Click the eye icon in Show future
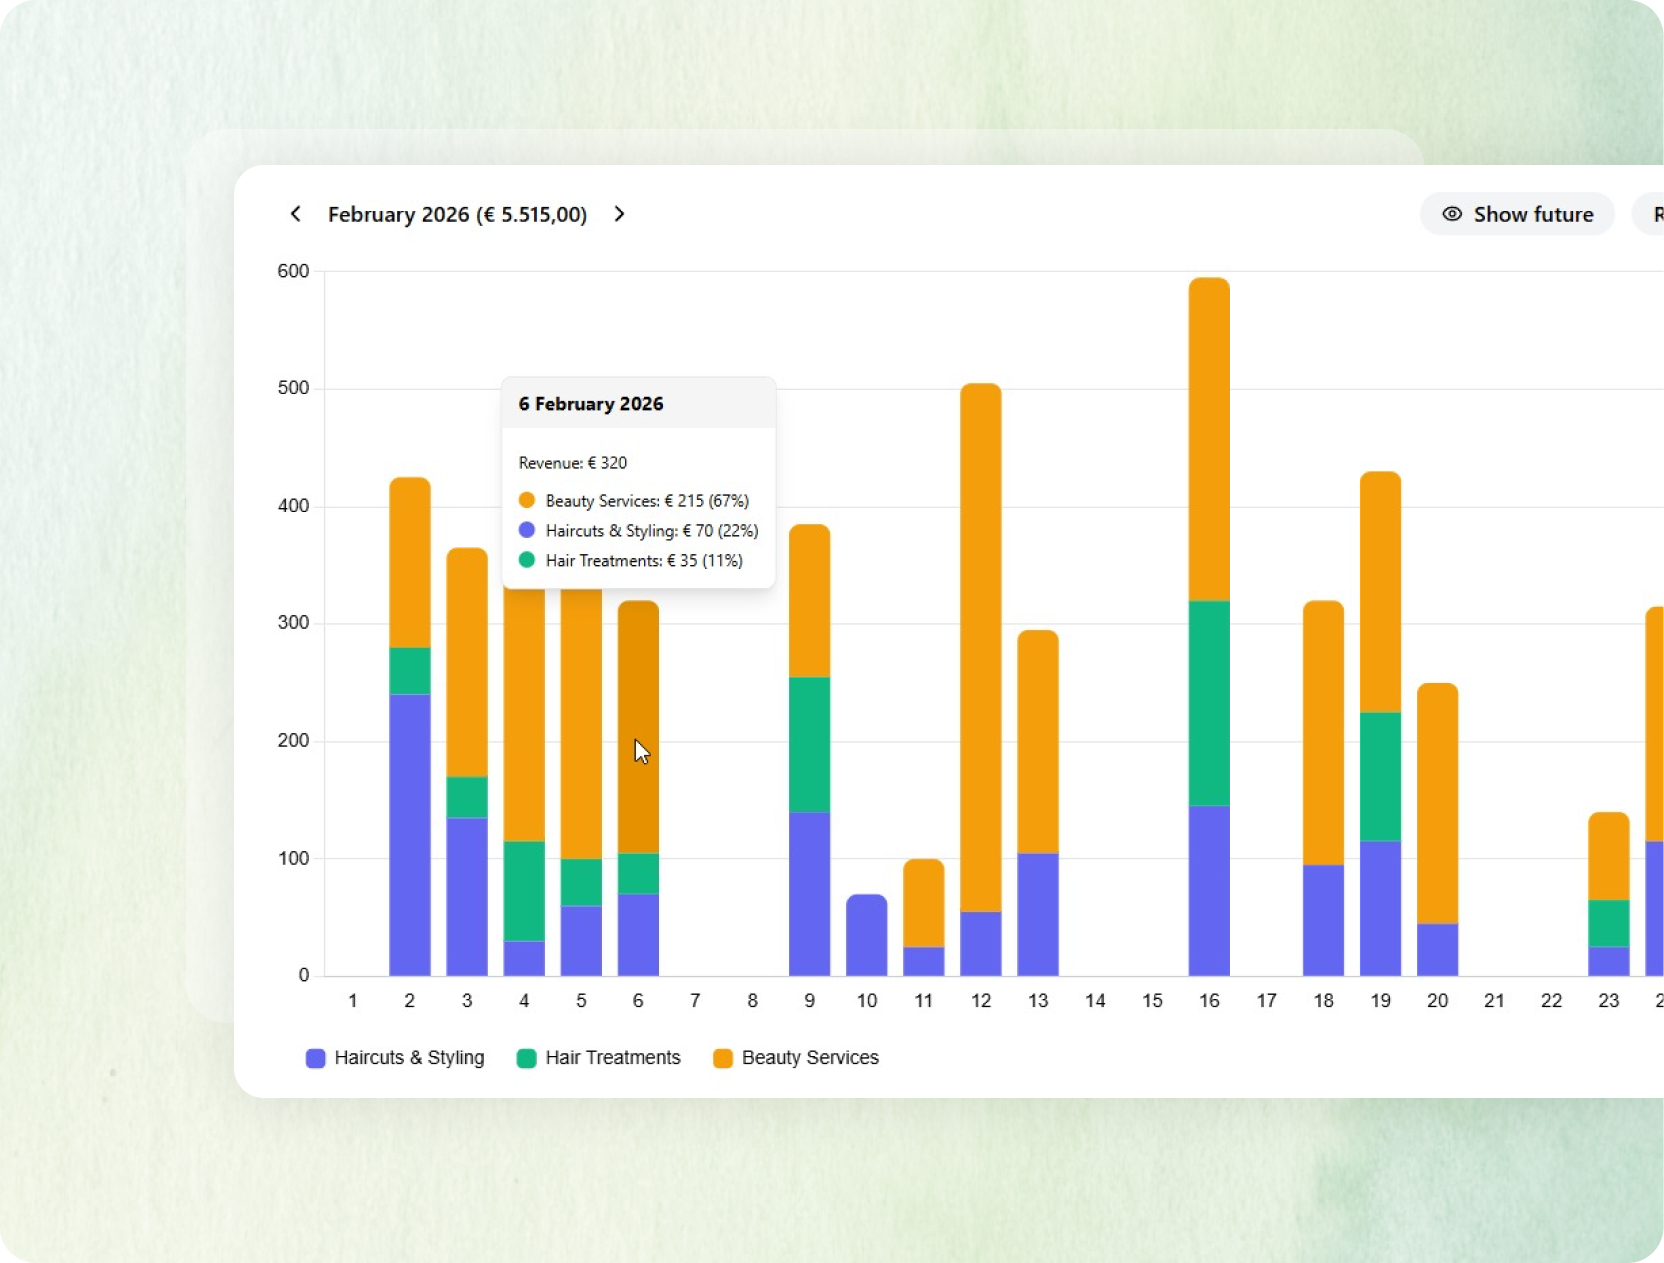The image size is (1664, 1263). click(1452, 214)
